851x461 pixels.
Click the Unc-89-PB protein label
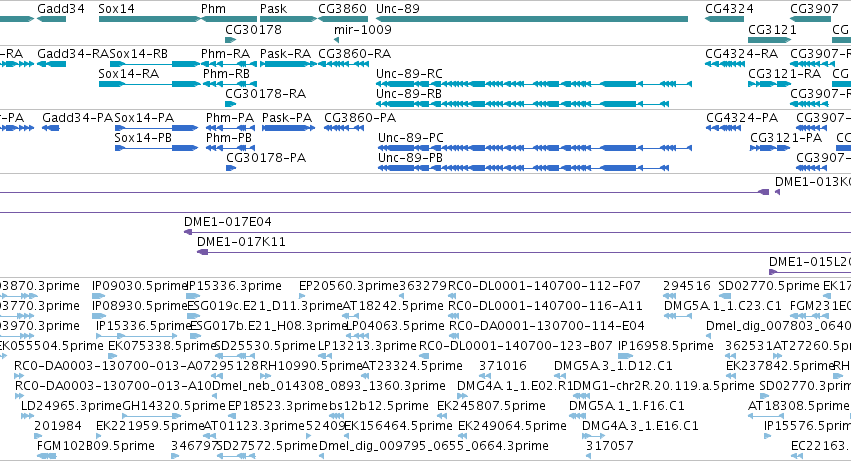(x=410, y=157)
